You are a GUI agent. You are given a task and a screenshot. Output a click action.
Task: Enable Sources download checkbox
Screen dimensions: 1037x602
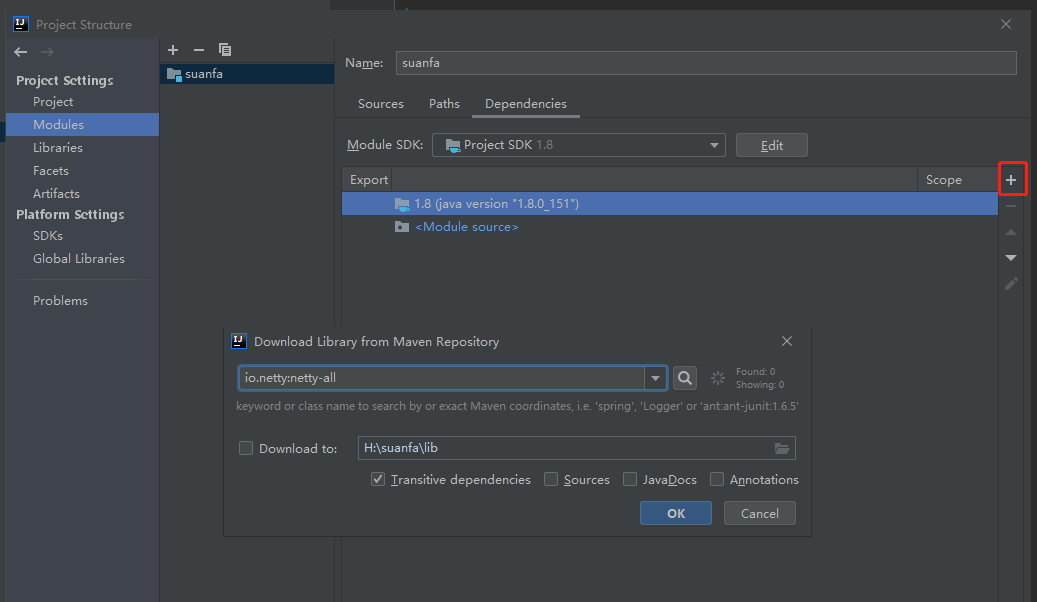(x=551, y=479)
